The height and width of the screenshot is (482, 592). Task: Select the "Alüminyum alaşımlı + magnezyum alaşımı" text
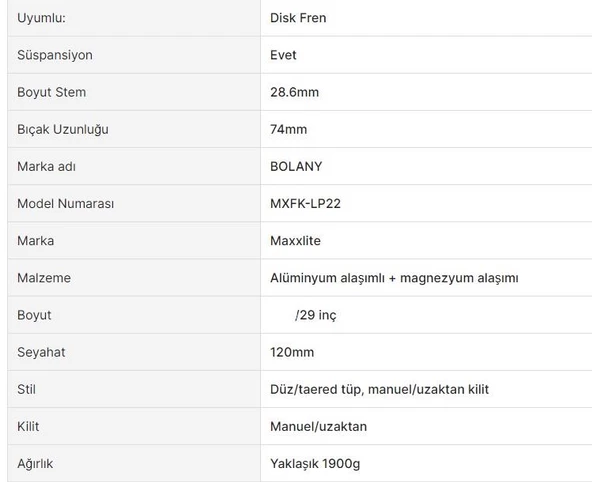coord(394,278)
